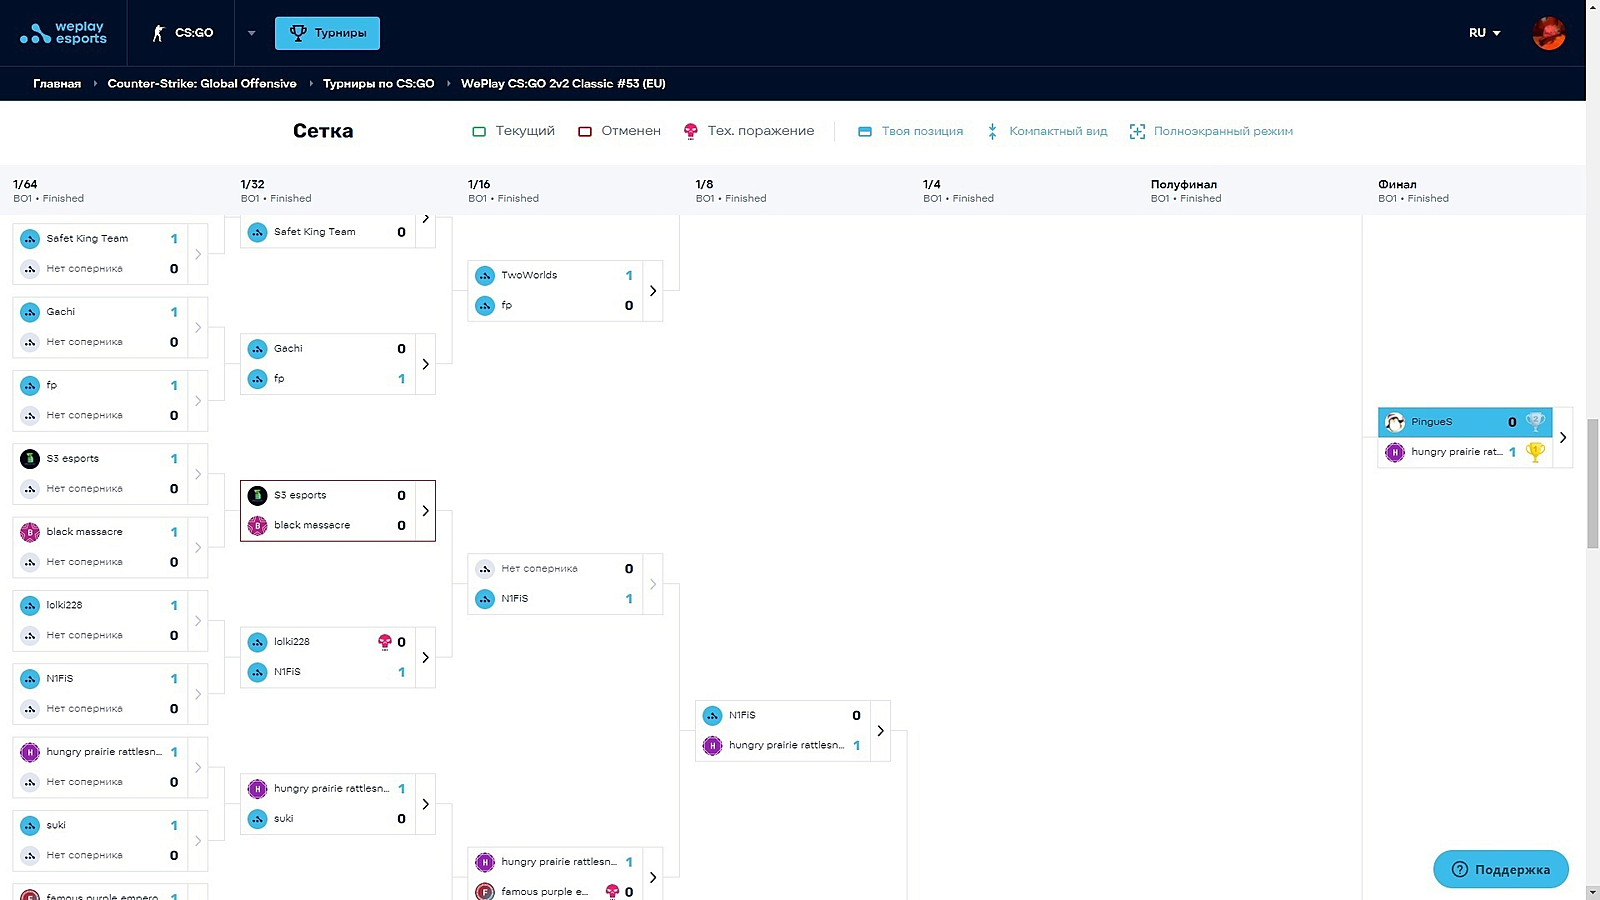
Task: Click the fullscreen mode icon
Action: tap(1137, 131)
